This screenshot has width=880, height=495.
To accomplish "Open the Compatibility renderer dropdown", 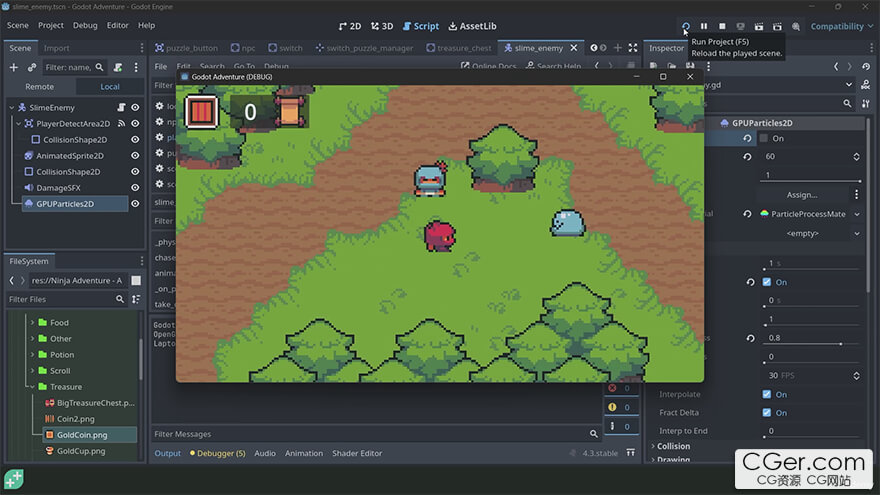I will tap(842, 26).
